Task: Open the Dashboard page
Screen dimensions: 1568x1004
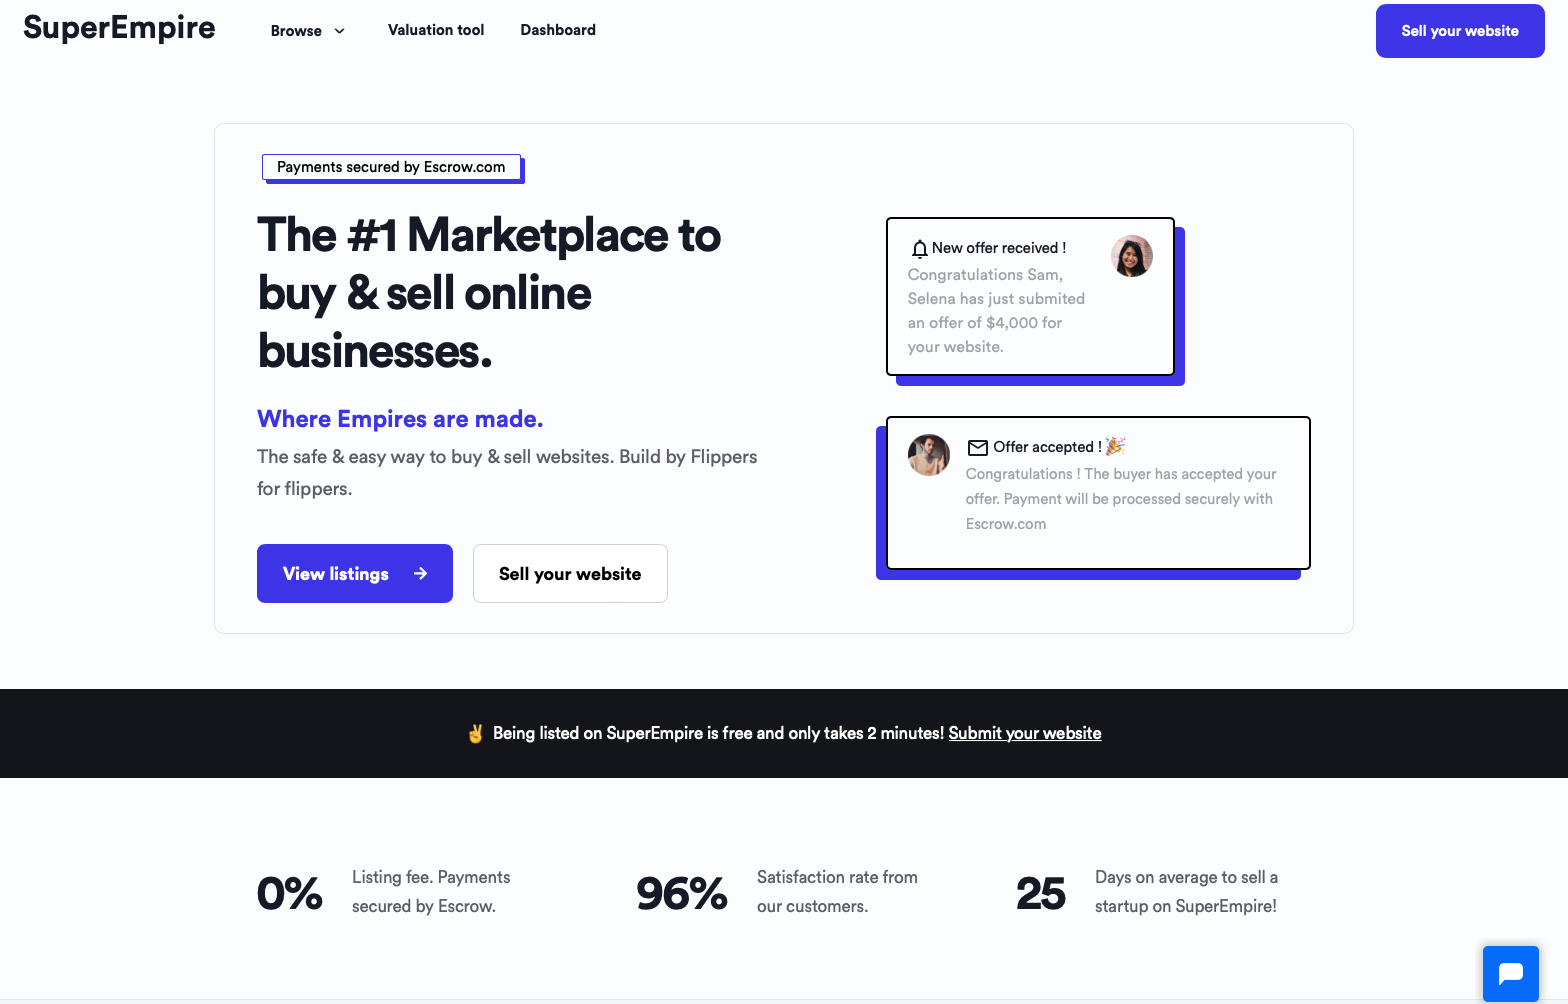Action: point(558,30)
